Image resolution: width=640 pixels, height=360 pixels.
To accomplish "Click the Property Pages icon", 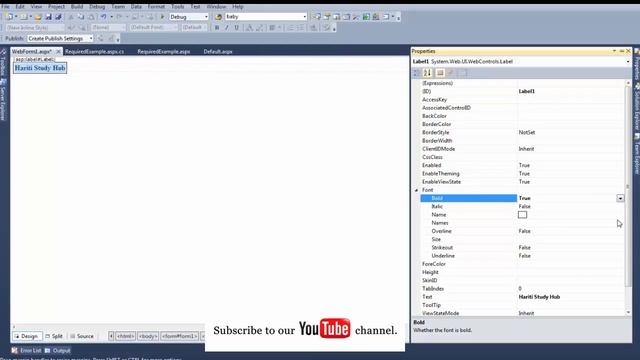I will [462, 73].
